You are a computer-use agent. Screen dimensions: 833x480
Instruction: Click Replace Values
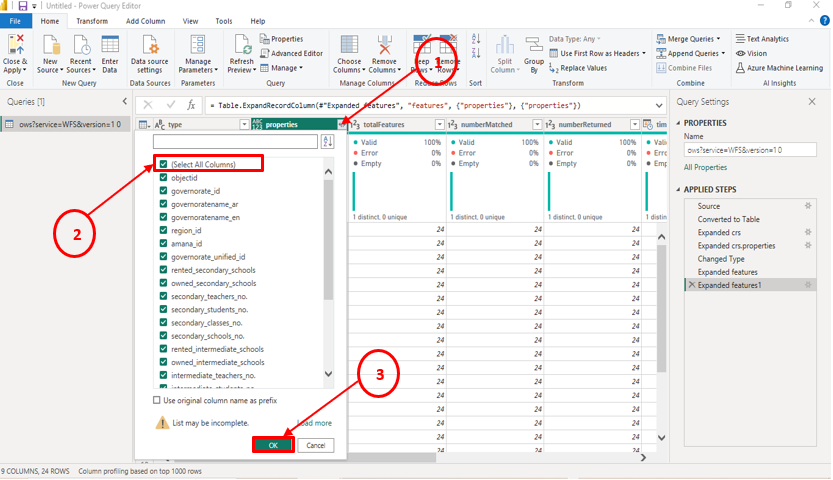[x=578, y=68]
